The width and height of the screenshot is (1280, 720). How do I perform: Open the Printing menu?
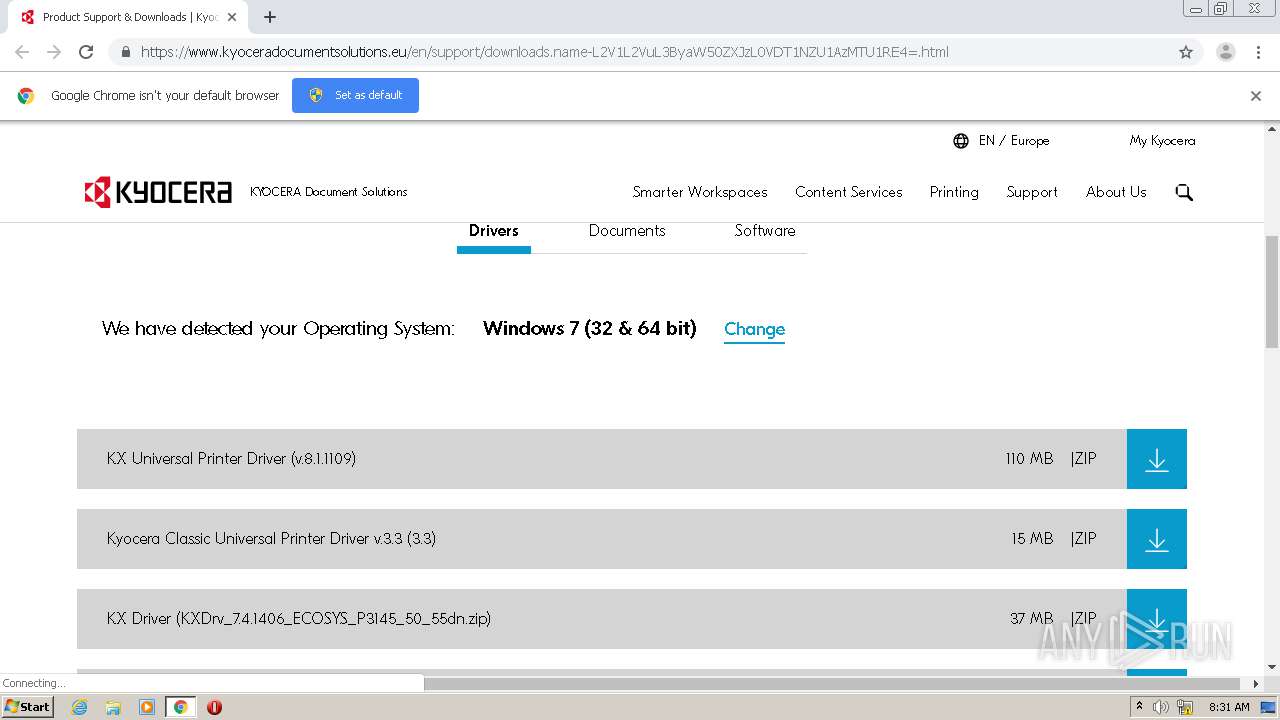954,192
